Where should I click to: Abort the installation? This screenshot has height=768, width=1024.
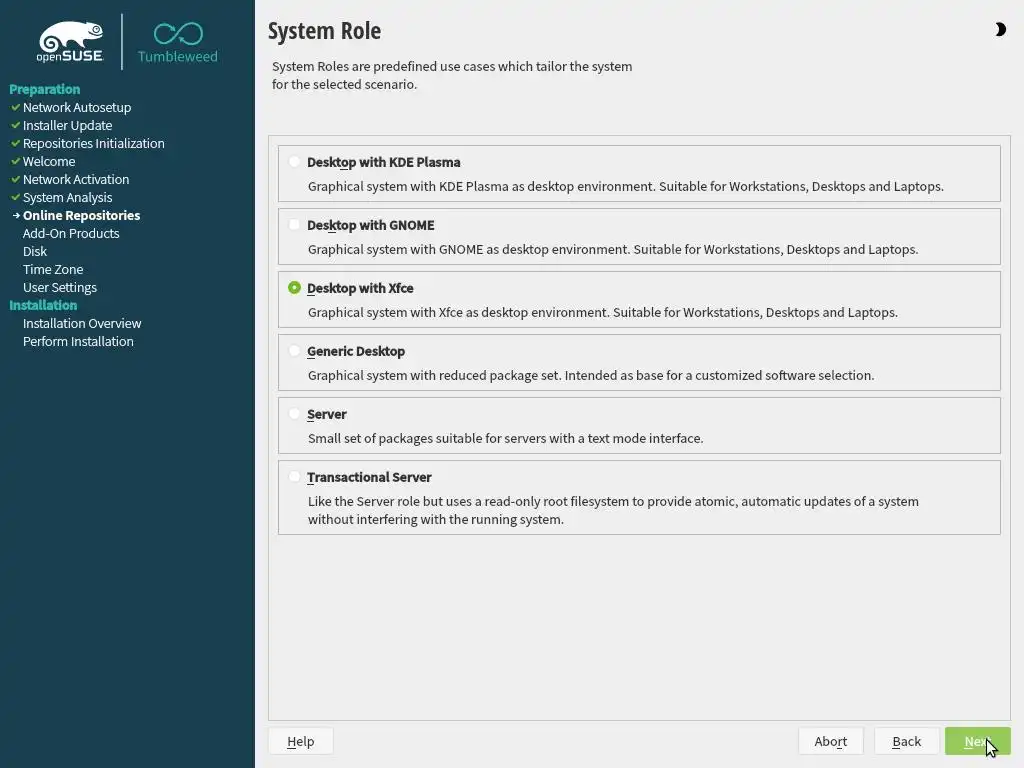pos(830,741)
